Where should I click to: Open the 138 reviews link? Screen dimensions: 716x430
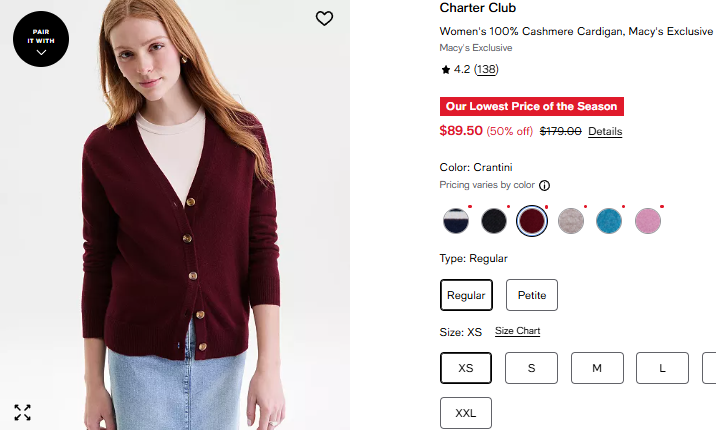pyautogui.click(x=486, y=69)
